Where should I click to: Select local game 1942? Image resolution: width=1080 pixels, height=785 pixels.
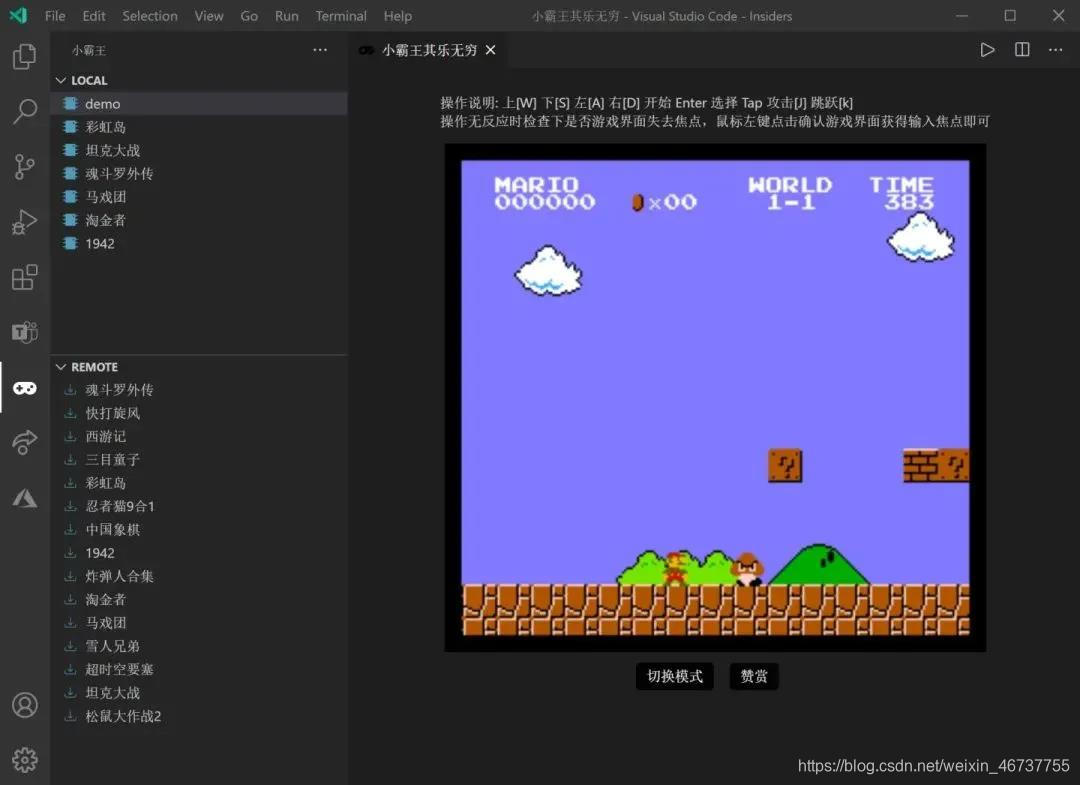199,244
